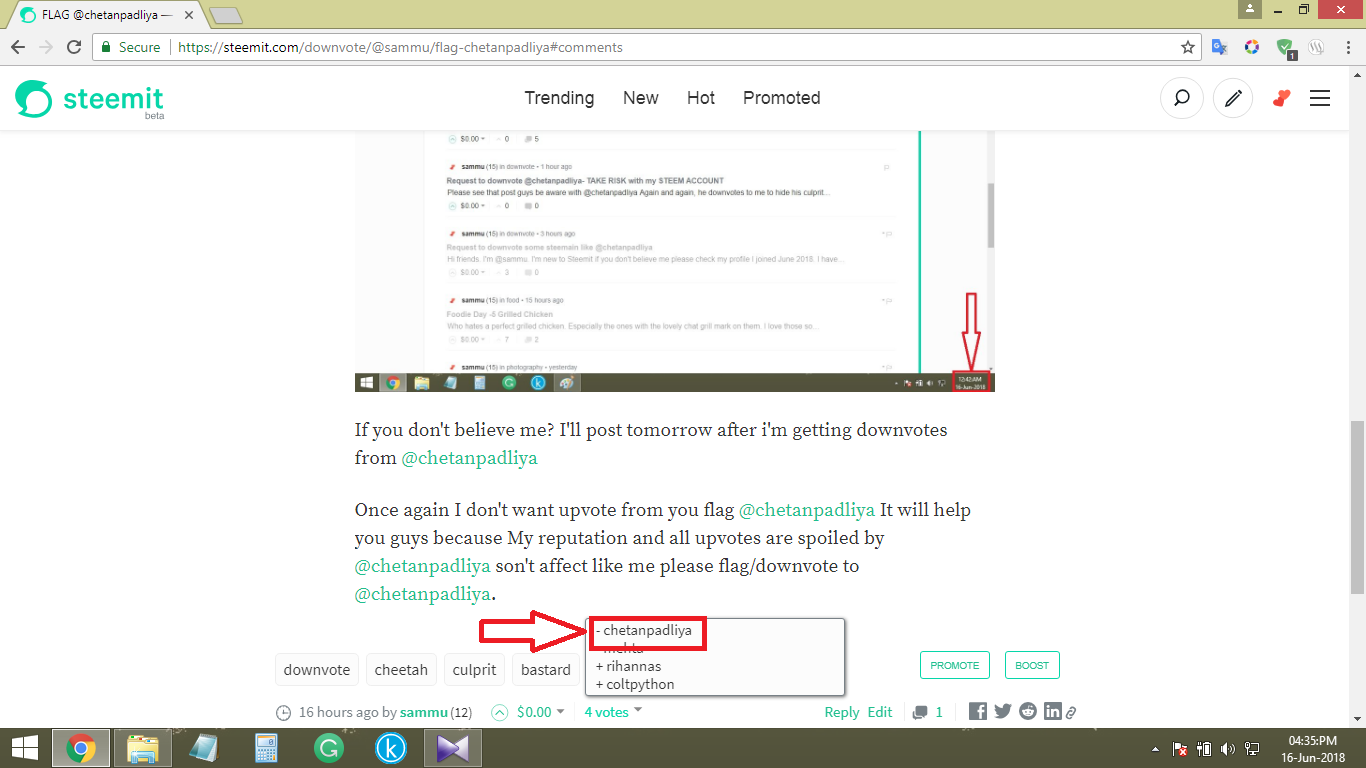1366x768 pixels.
Task: Open the Promoted posts section
Action: [x=782, y=98]
